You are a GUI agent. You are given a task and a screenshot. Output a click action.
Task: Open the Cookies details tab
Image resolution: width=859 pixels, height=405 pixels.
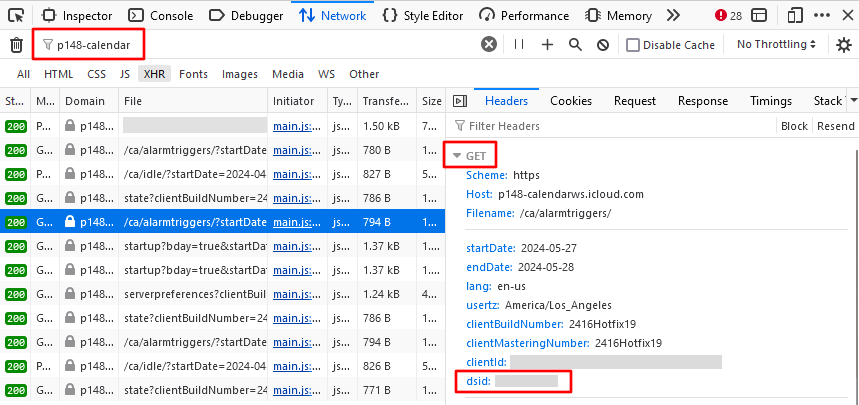(571, 101)
